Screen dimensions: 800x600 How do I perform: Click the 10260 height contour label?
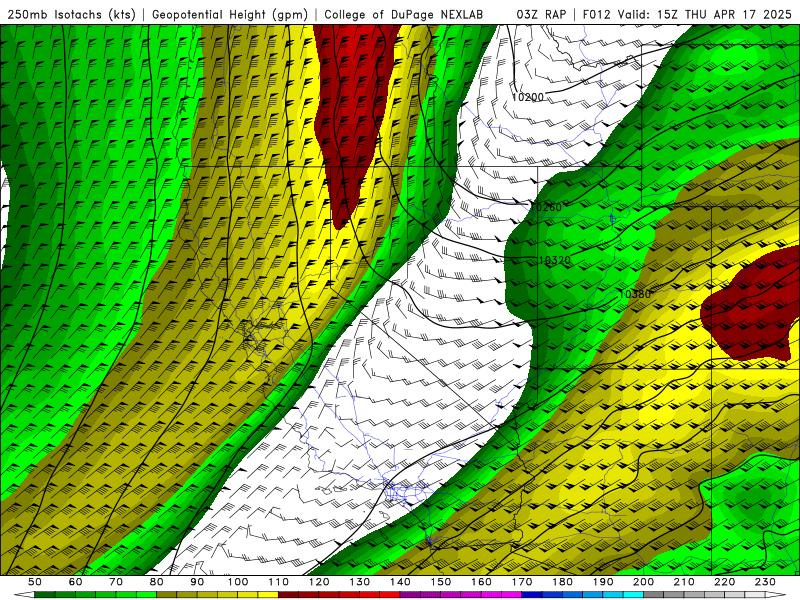545,207
